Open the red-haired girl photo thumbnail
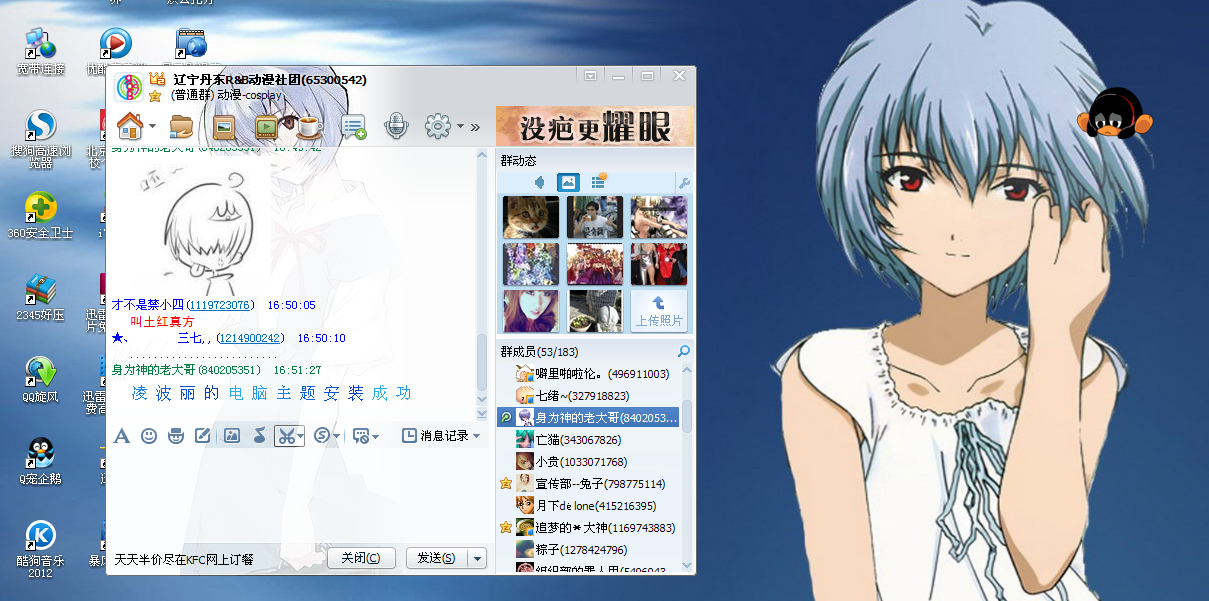The height and width of the screenshot is (601, 1209). [531, 311]
